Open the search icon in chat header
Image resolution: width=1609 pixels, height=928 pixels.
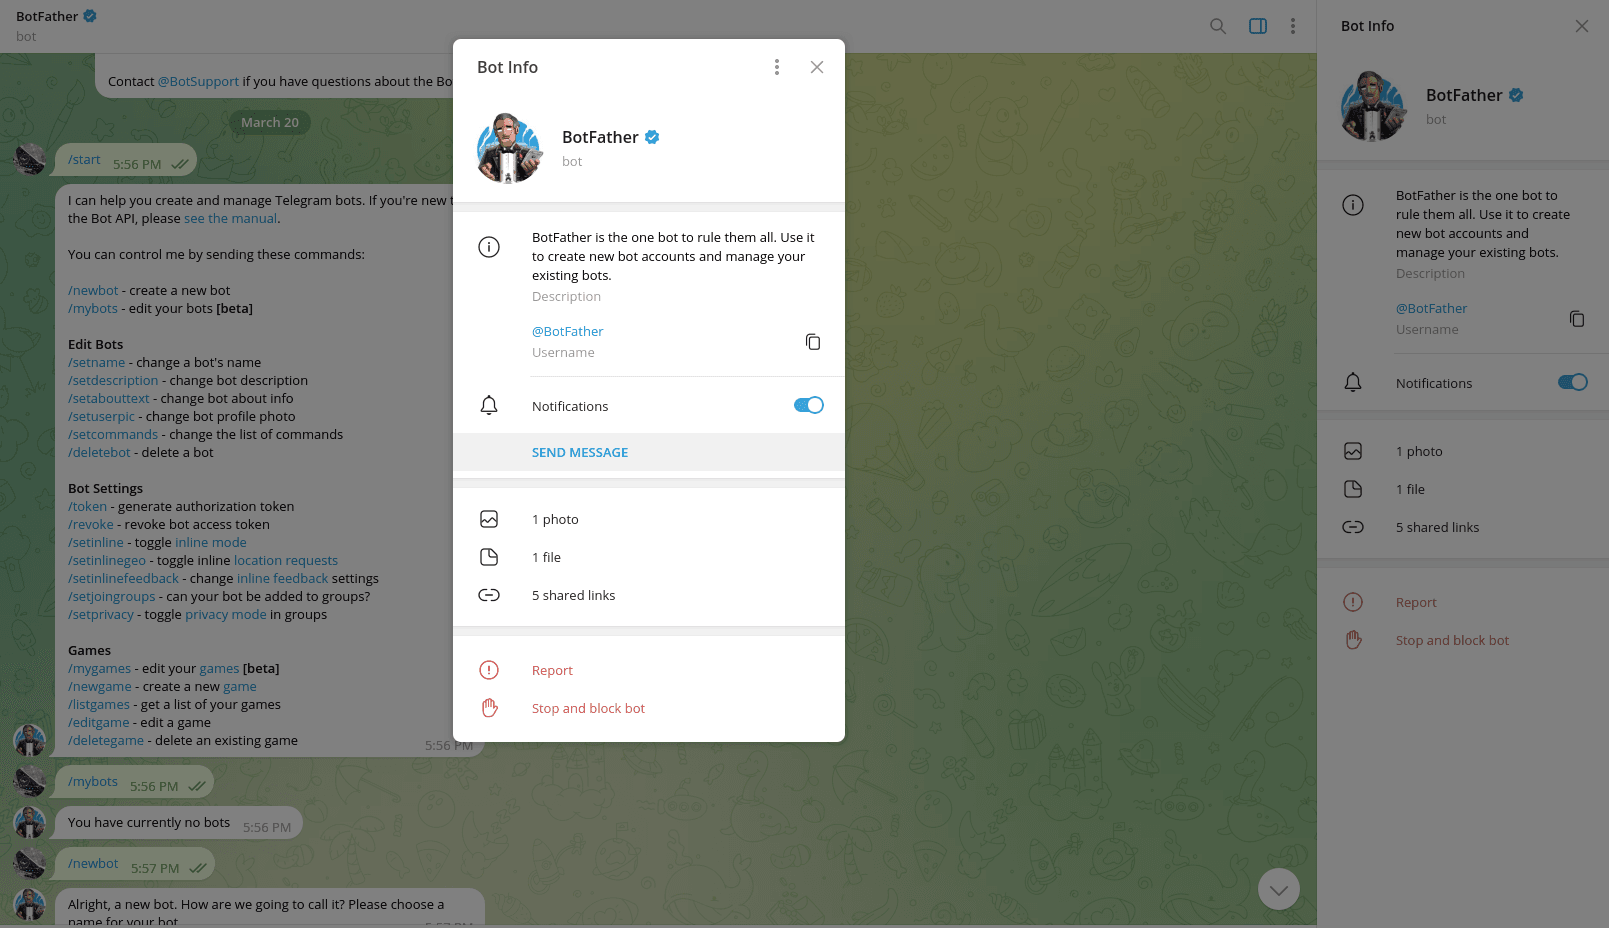coord(1218,26)
